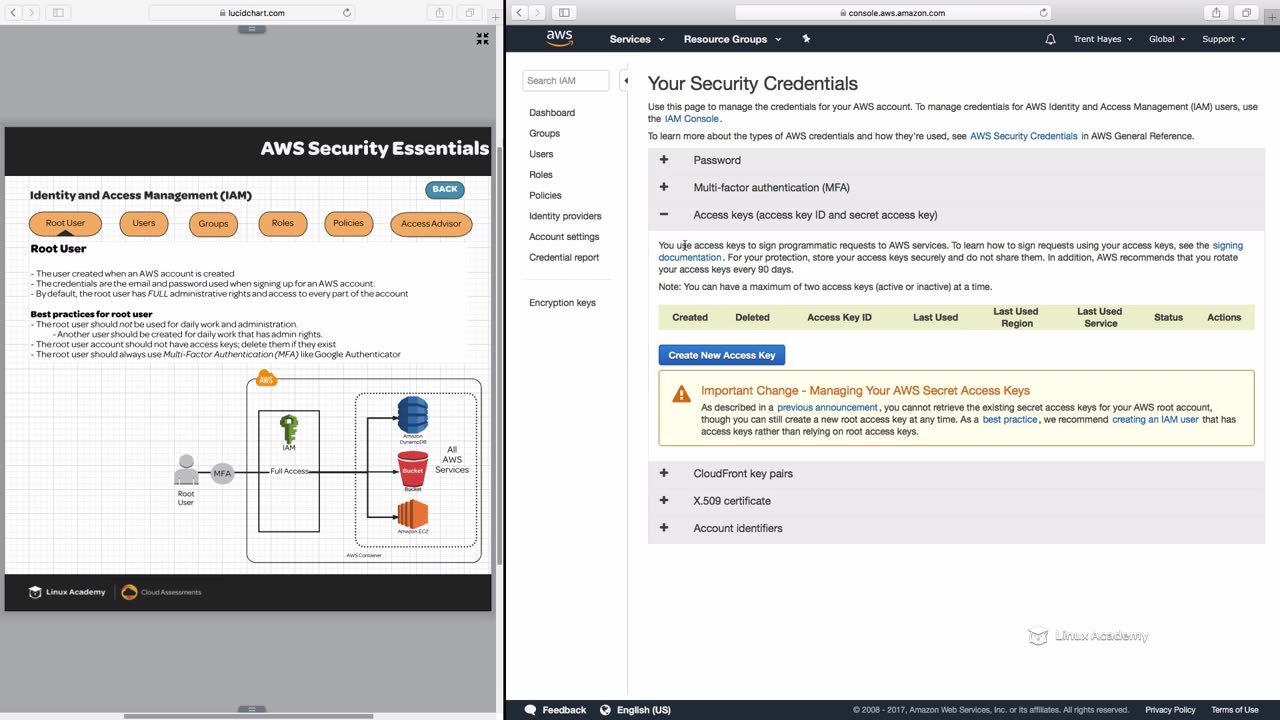
Task: Open the AWS Security Credentials reference link
Action: (1024, 136)
